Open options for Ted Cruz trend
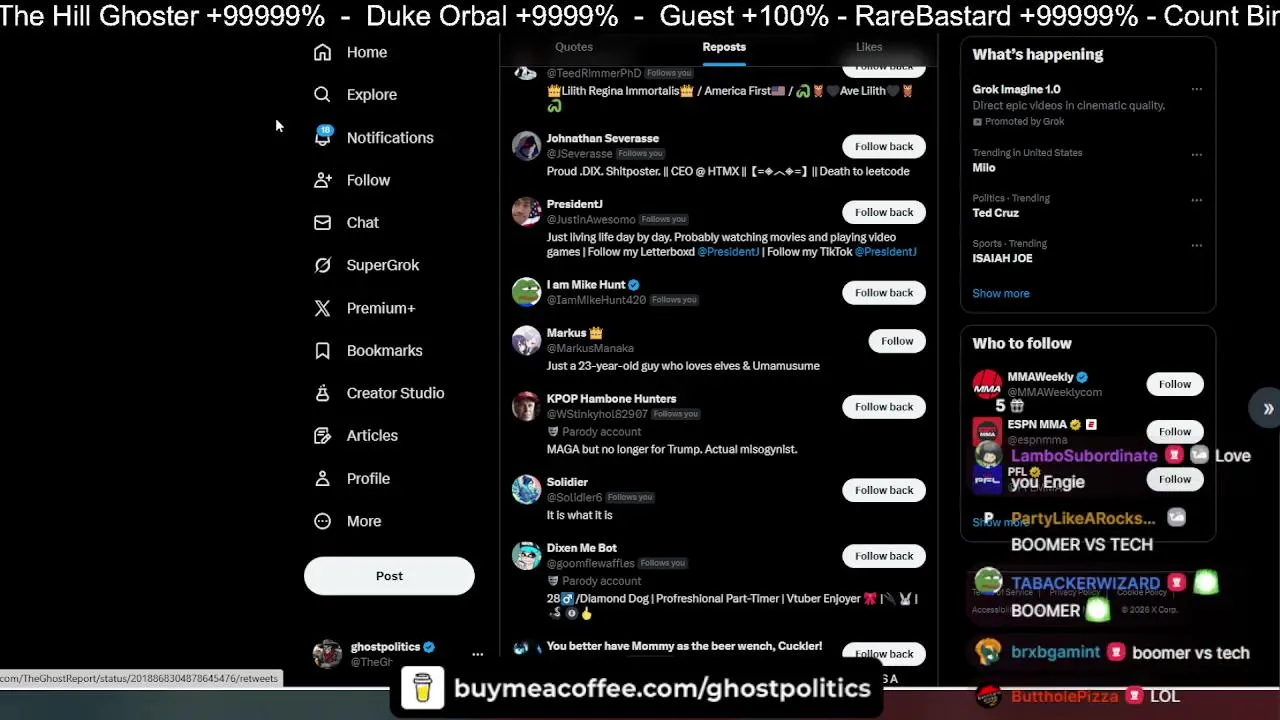 [x=1196, y=200]
